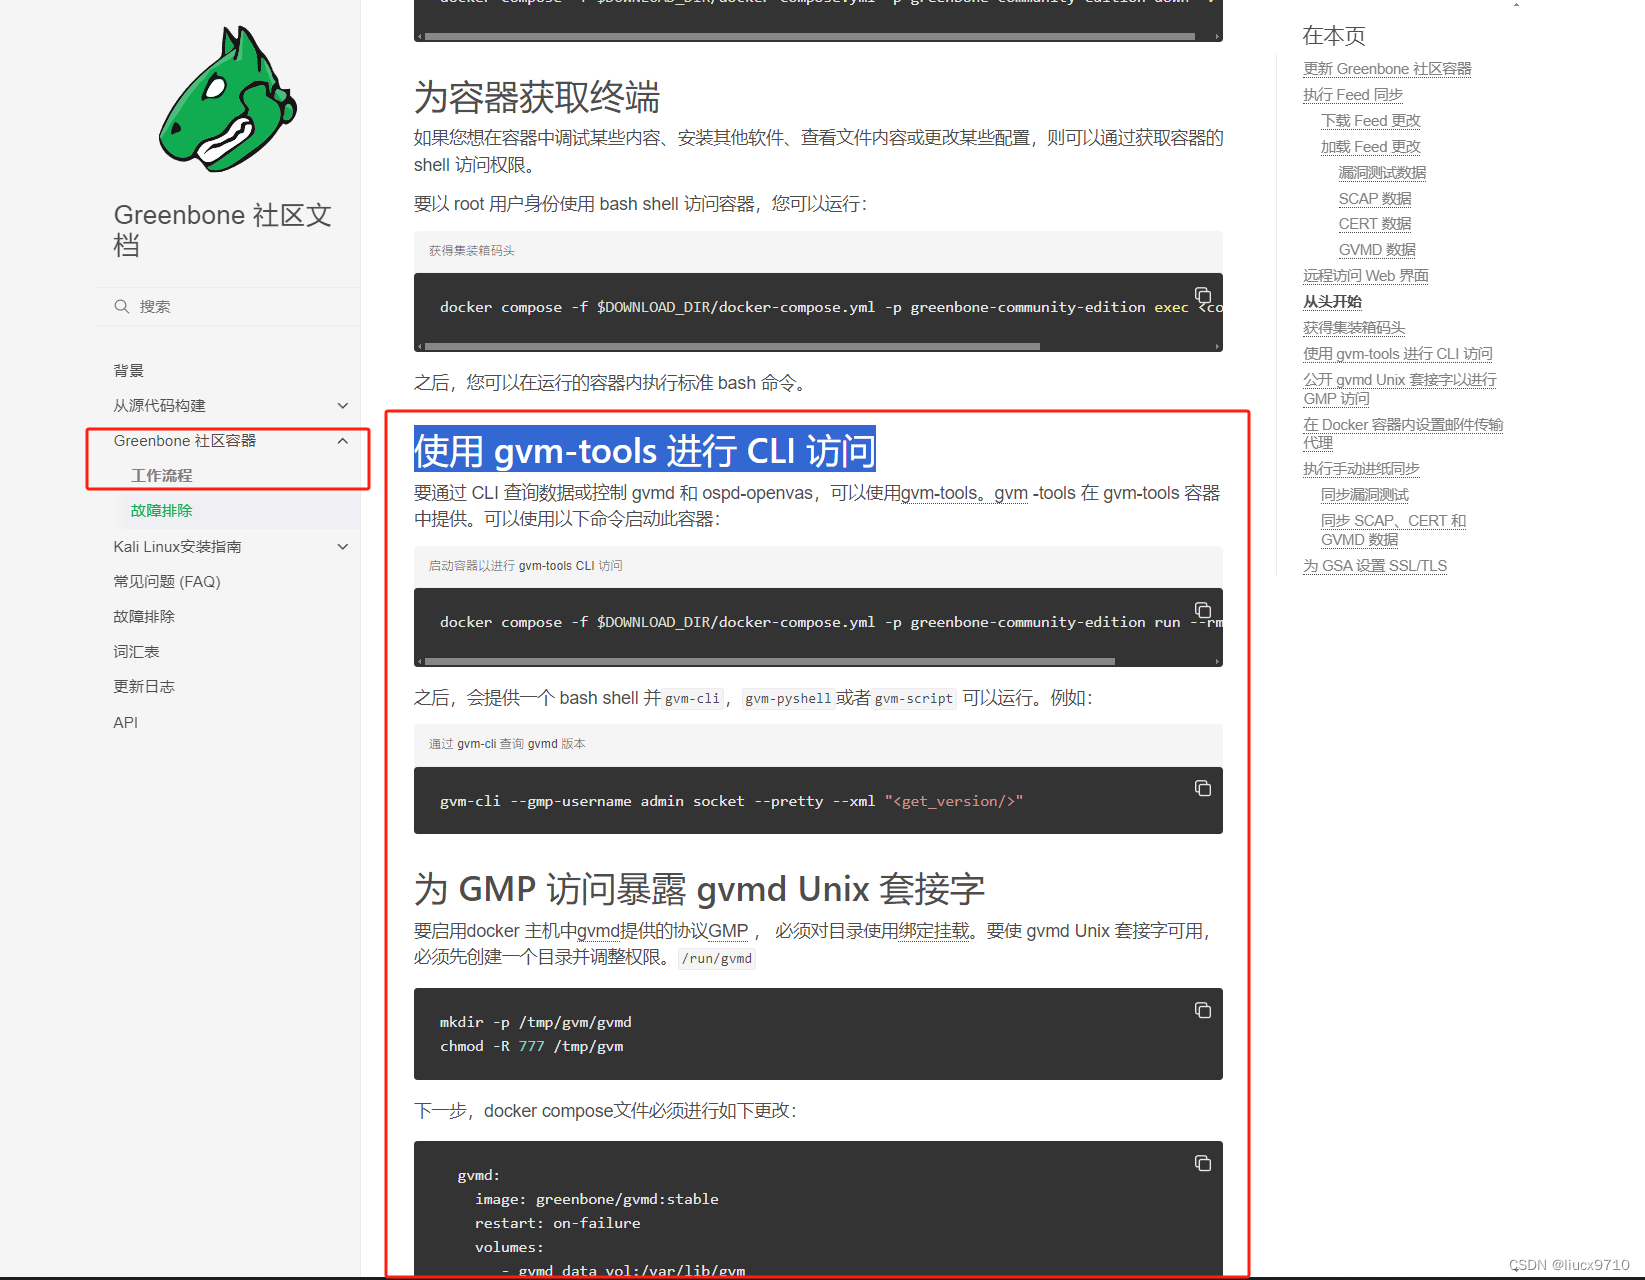Open the 常见问题 (FAQ) page

coord(167,581)
